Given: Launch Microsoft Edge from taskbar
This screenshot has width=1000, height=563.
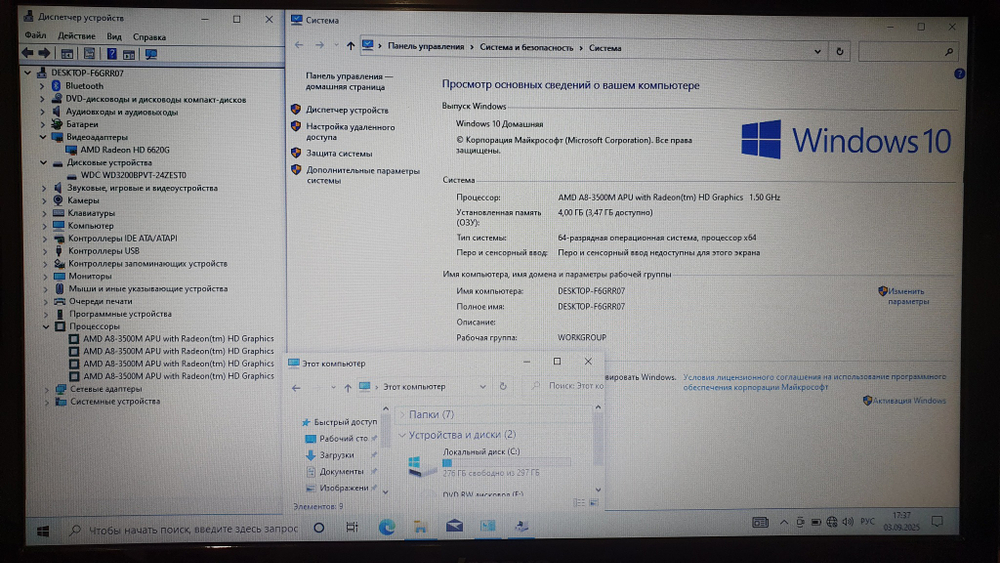Looking at the screenshot, I should point(386,527).
